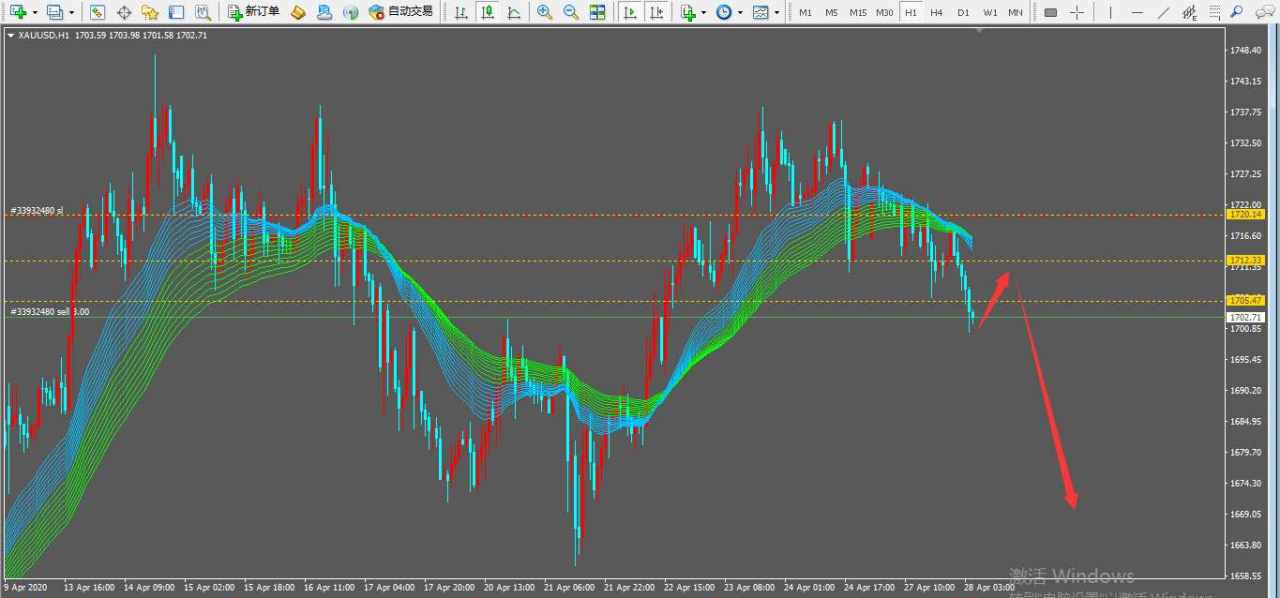Click the chart shift triangle marker

(x=980, y=31)
